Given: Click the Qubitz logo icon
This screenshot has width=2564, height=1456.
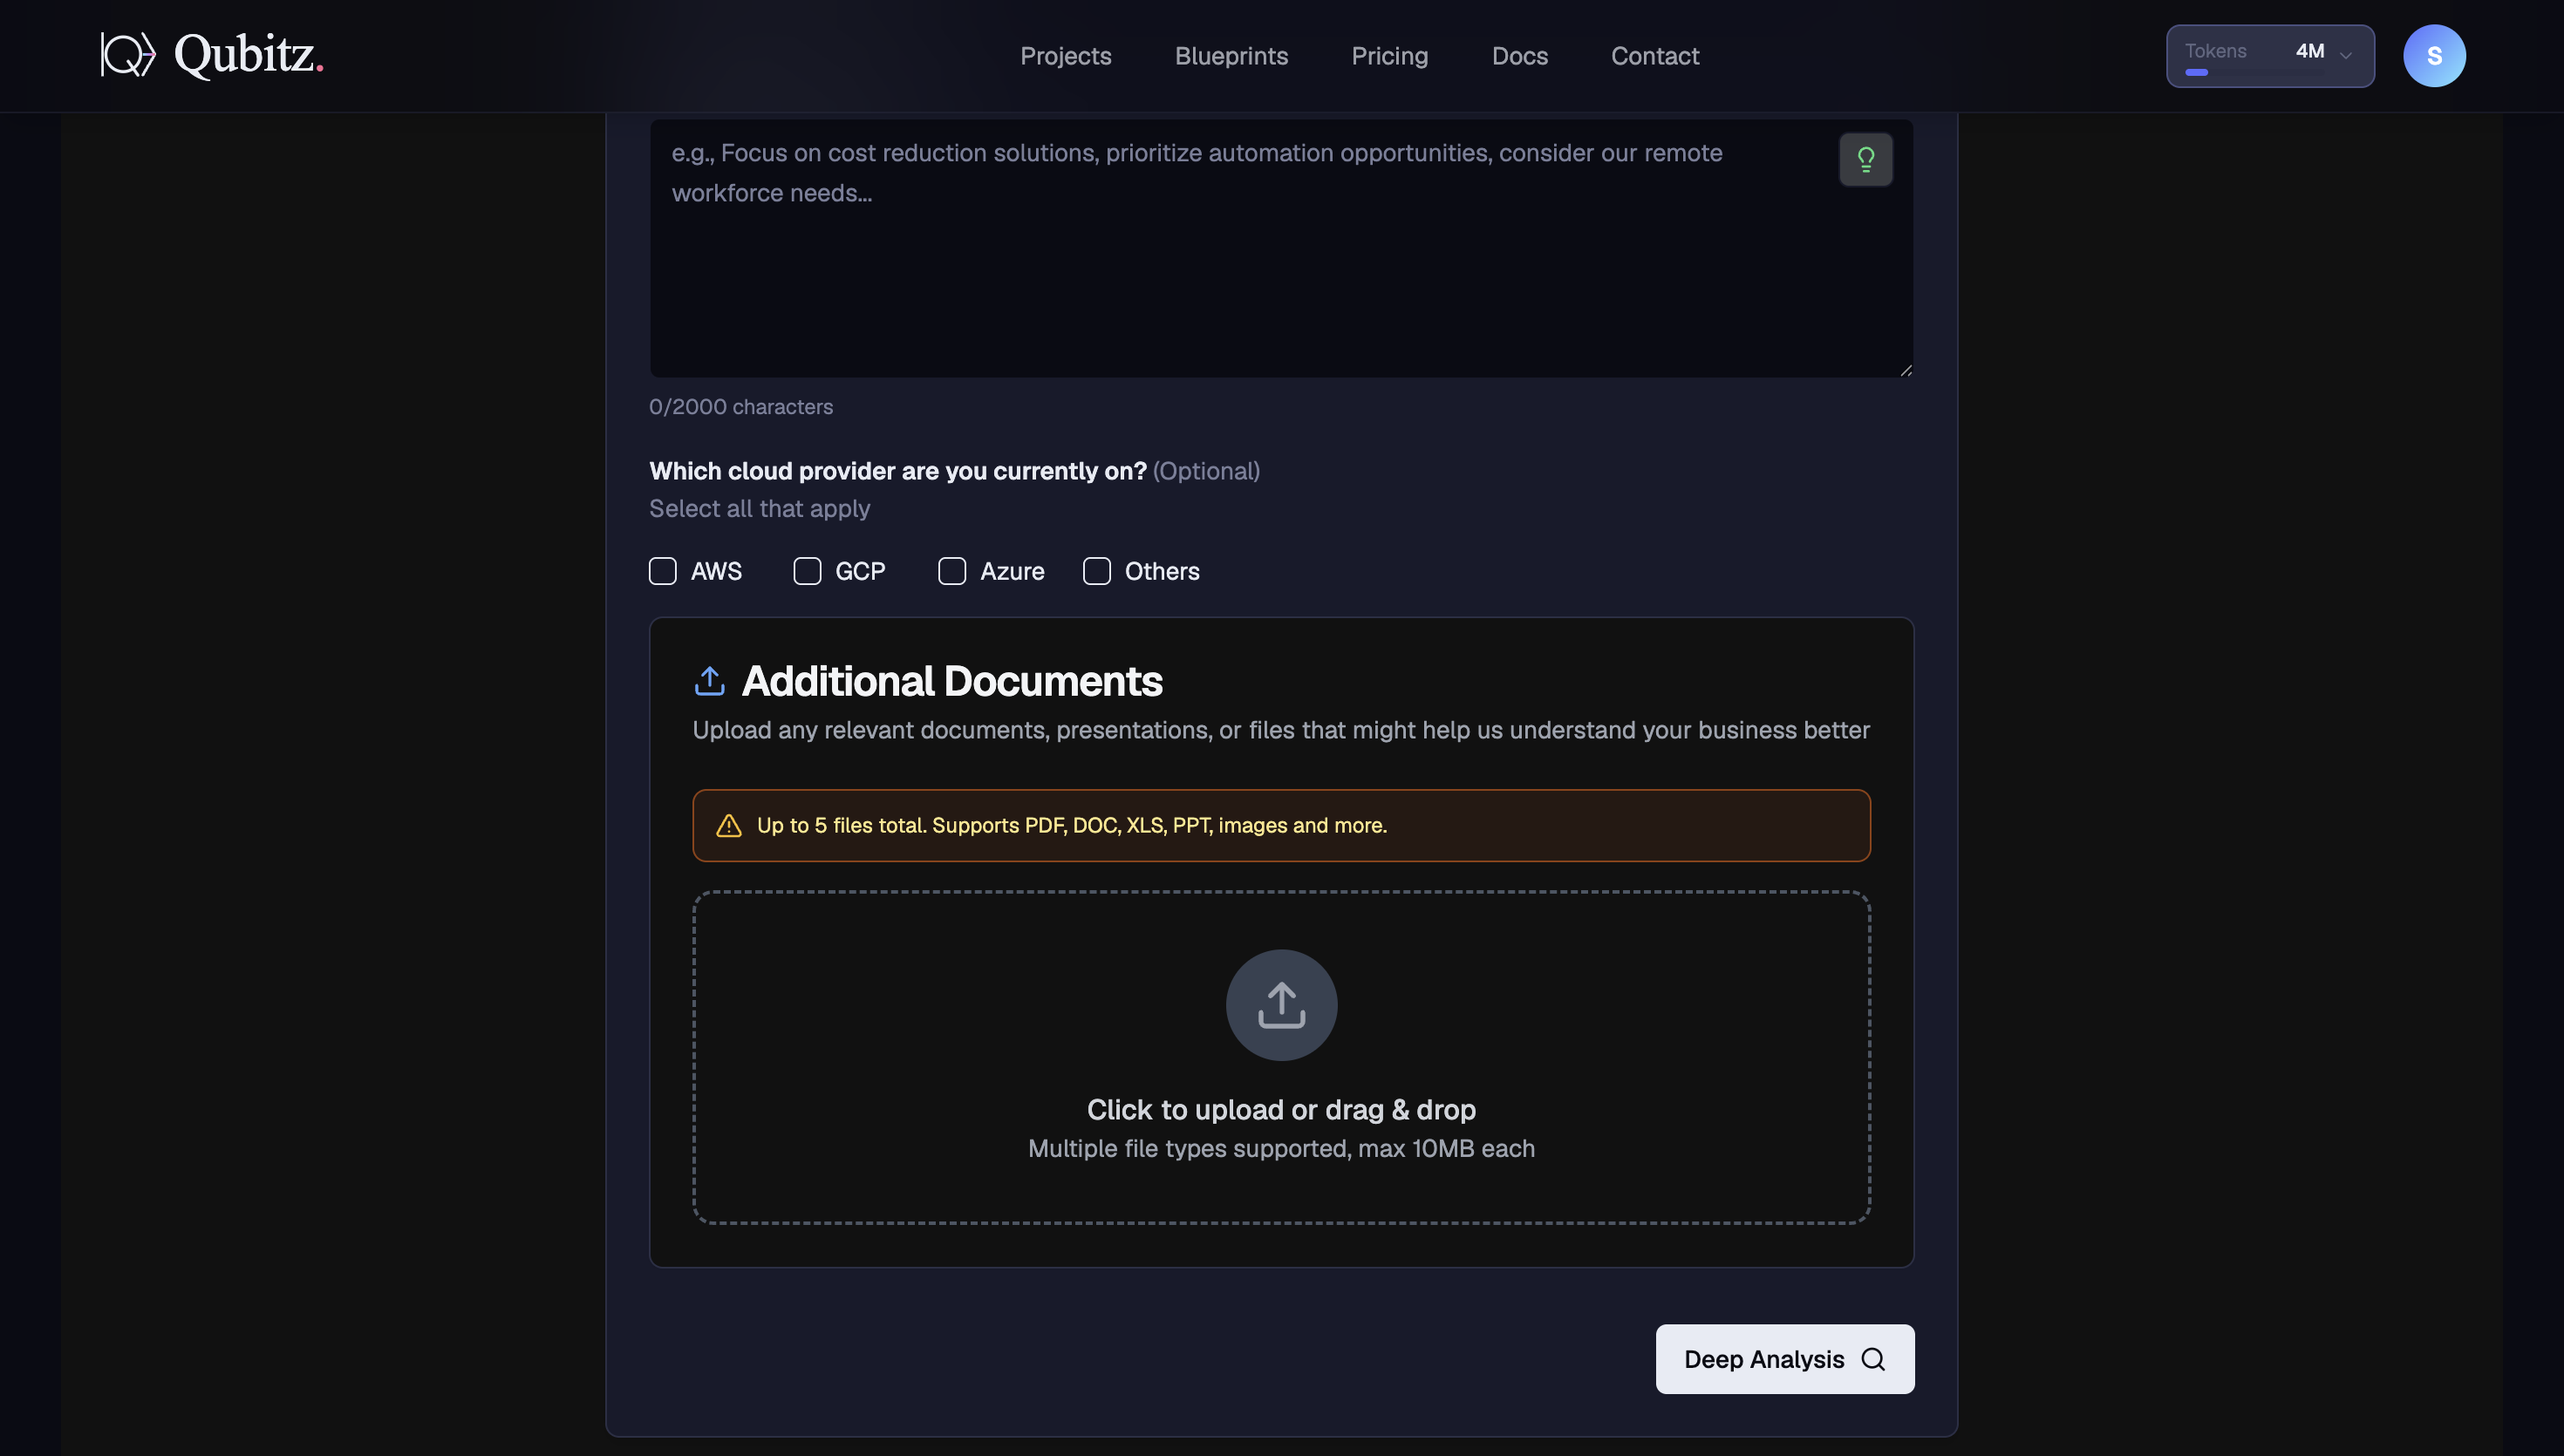Looking at the screenshot, I should pos(128,55).
